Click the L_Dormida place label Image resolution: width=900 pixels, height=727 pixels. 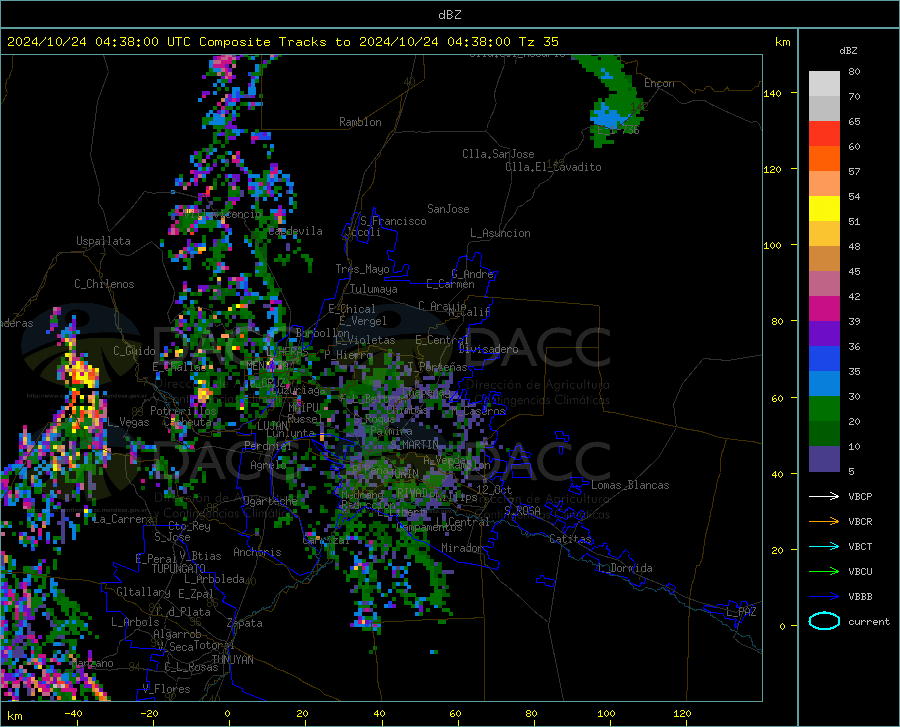624,568
